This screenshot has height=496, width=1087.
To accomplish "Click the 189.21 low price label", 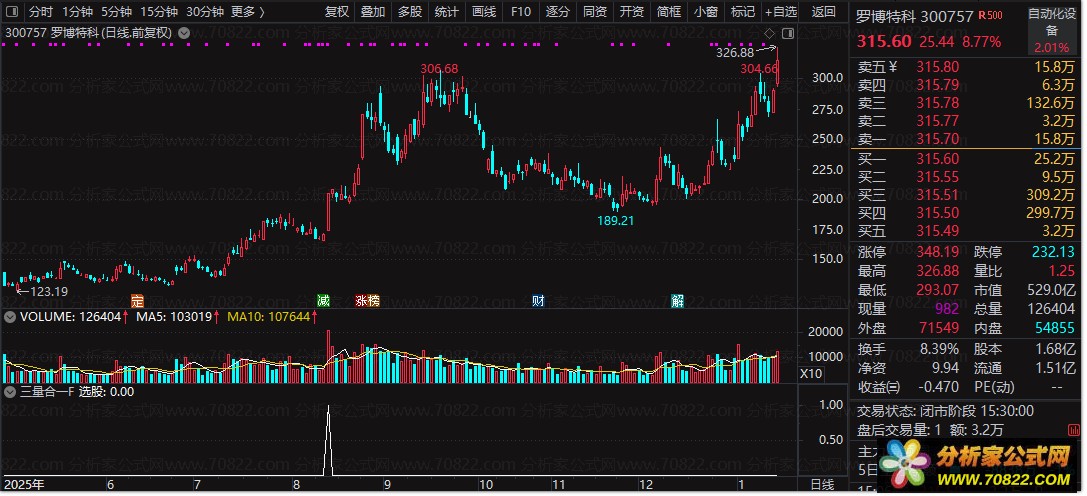I will pos(615,221).
